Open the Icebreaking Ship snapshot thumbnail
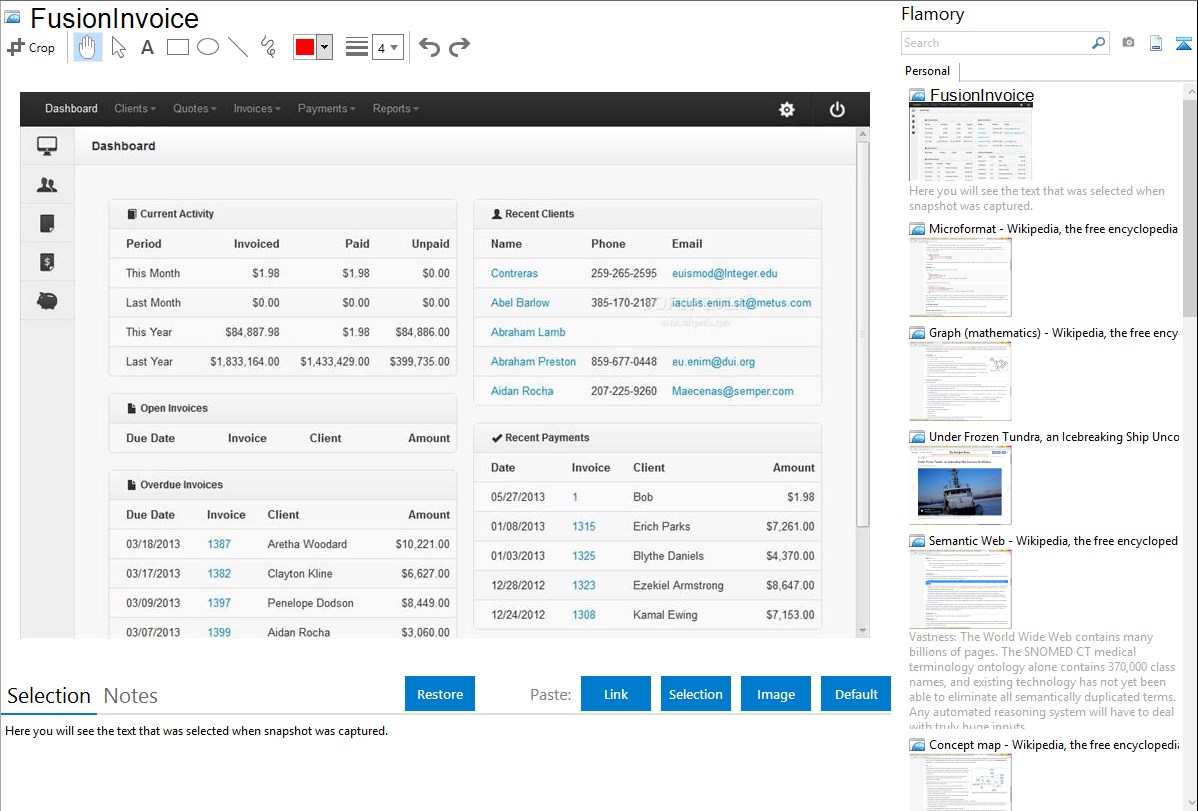Screen dimensions: 1198x811 960,485
